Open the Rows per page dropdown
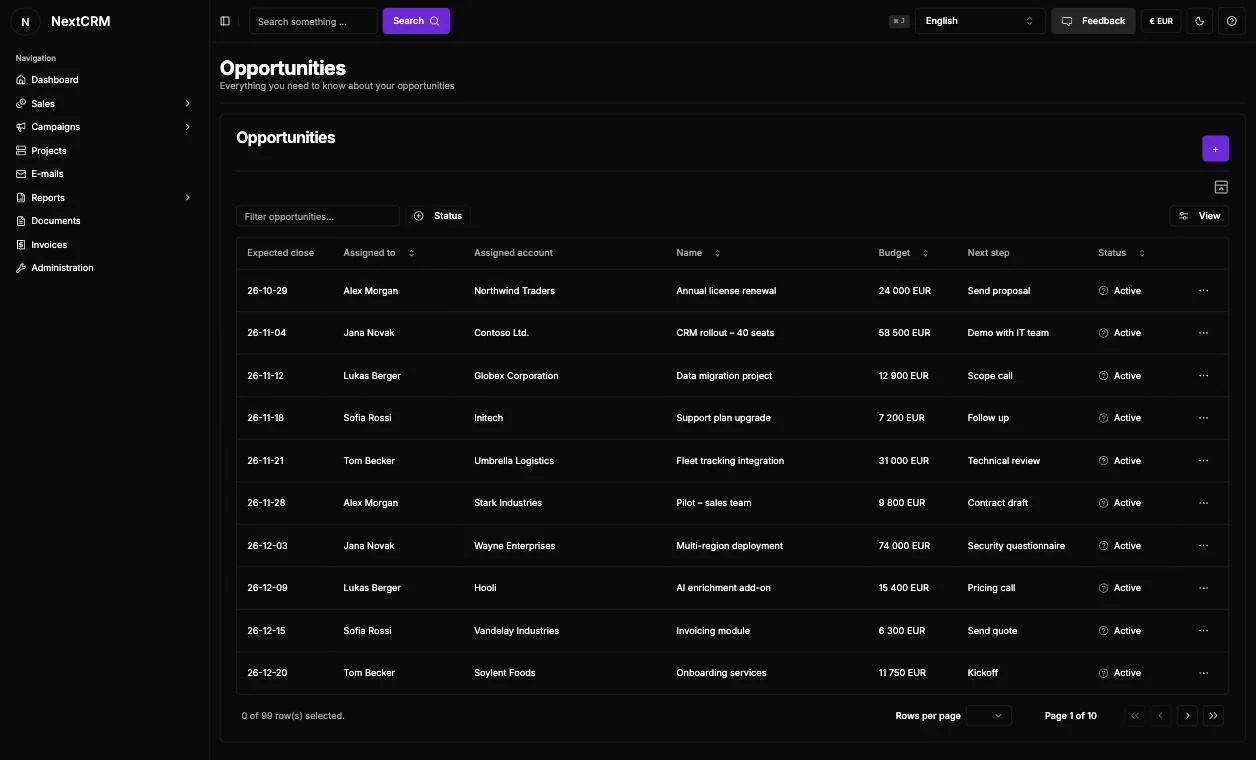Image resolution: width=1256 pixels, height=760 pixels. pyautogui.click(x=989, y=716)
